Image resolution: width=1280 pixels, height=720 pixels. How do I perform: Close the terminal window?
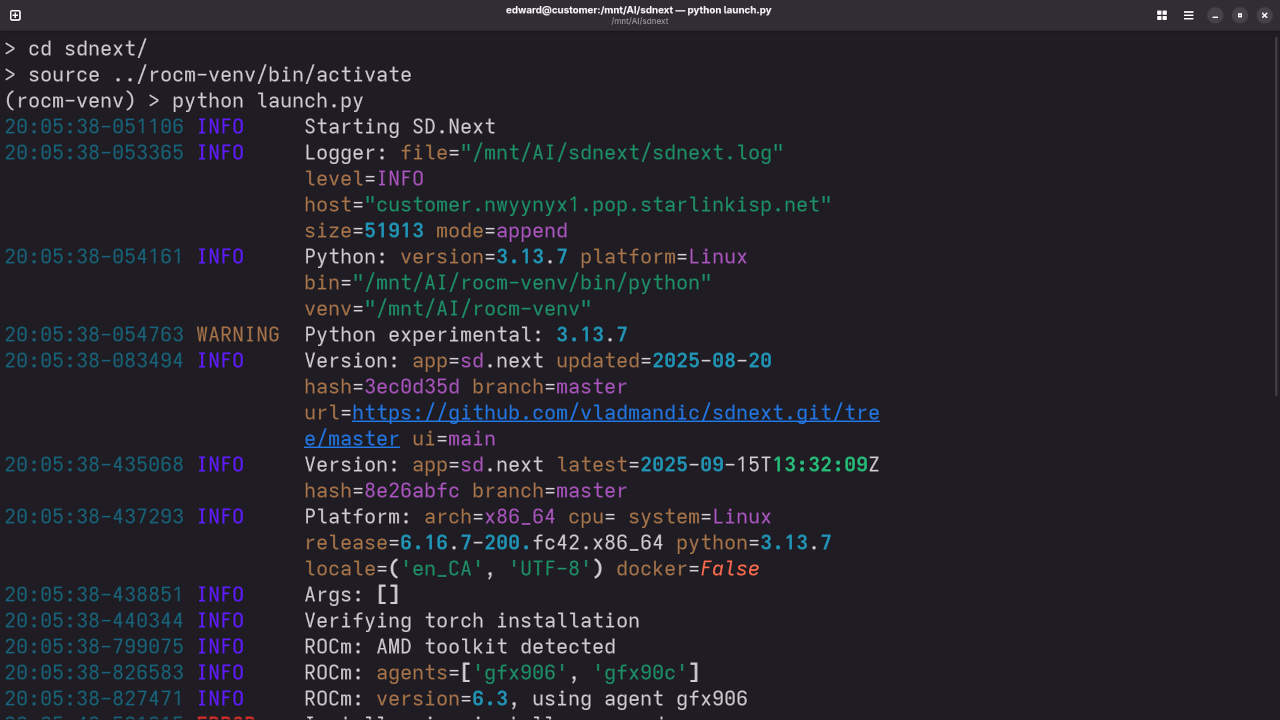coord(1264,15)
